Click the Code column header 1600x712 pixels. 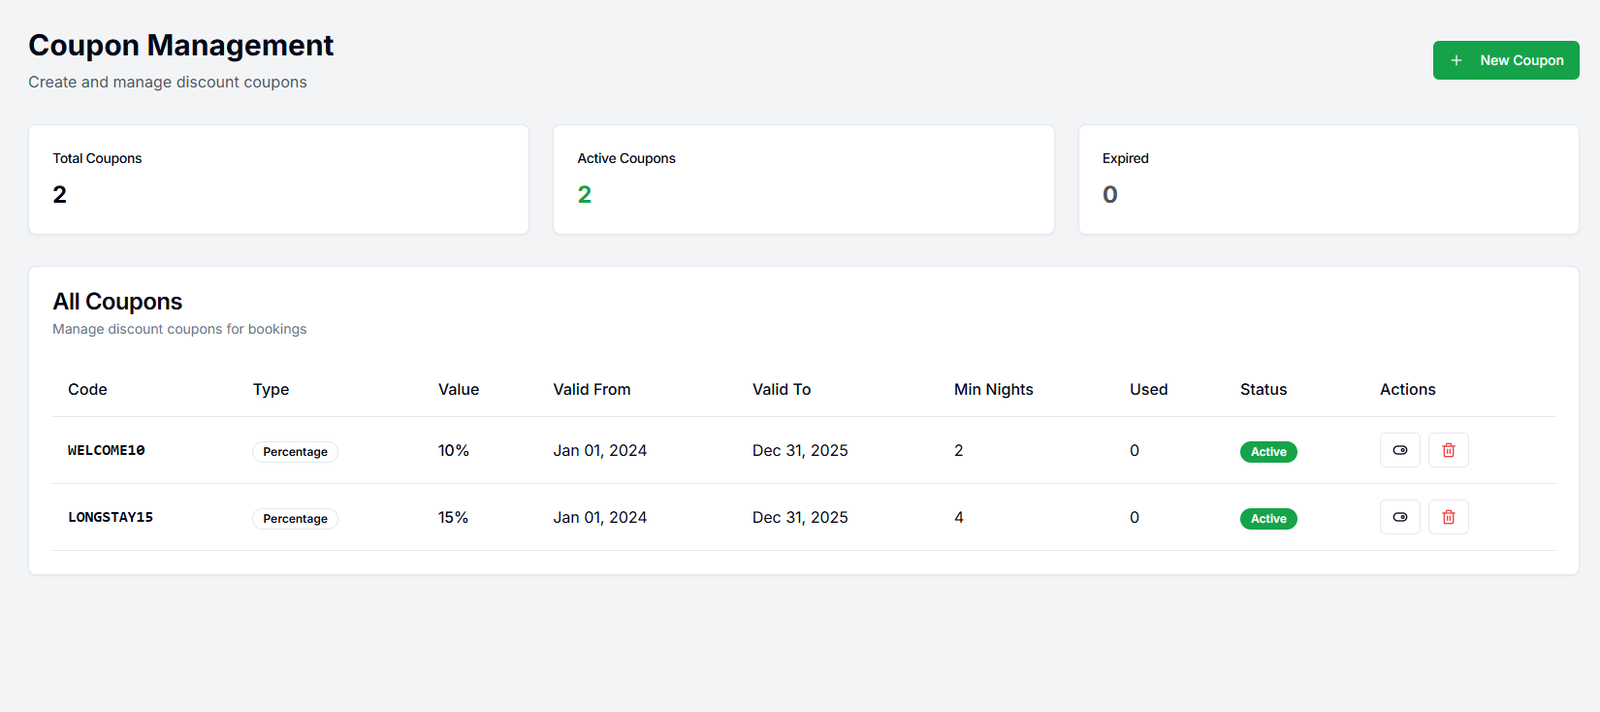click(88, 390)
